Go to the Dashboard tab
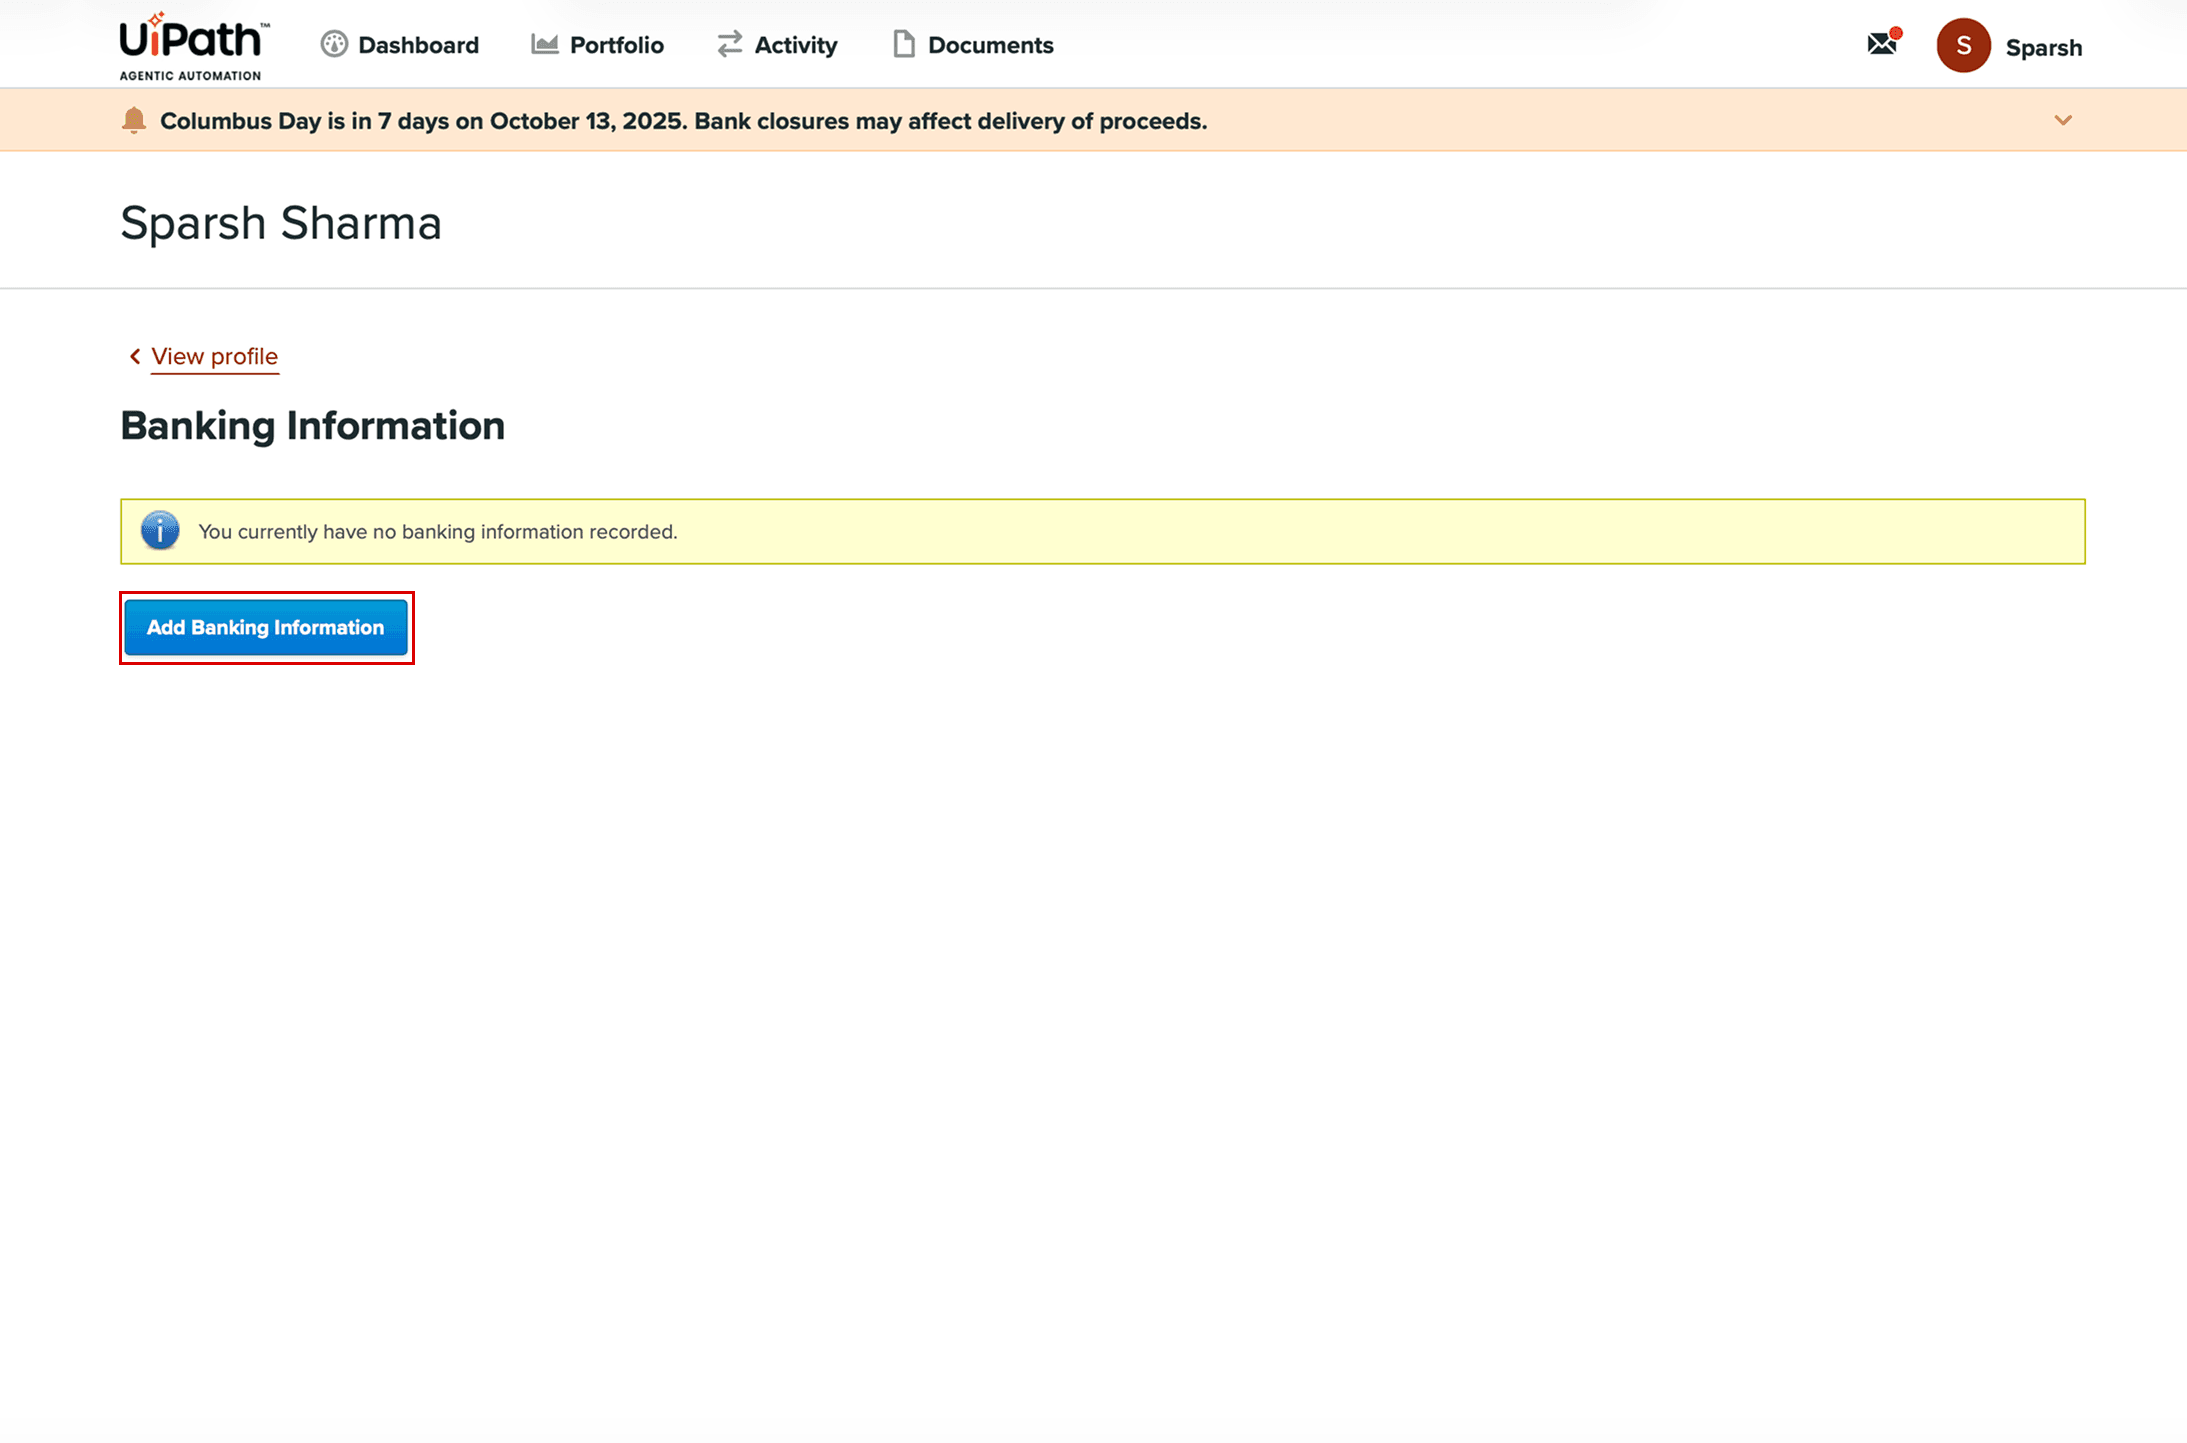 point(418,45)
